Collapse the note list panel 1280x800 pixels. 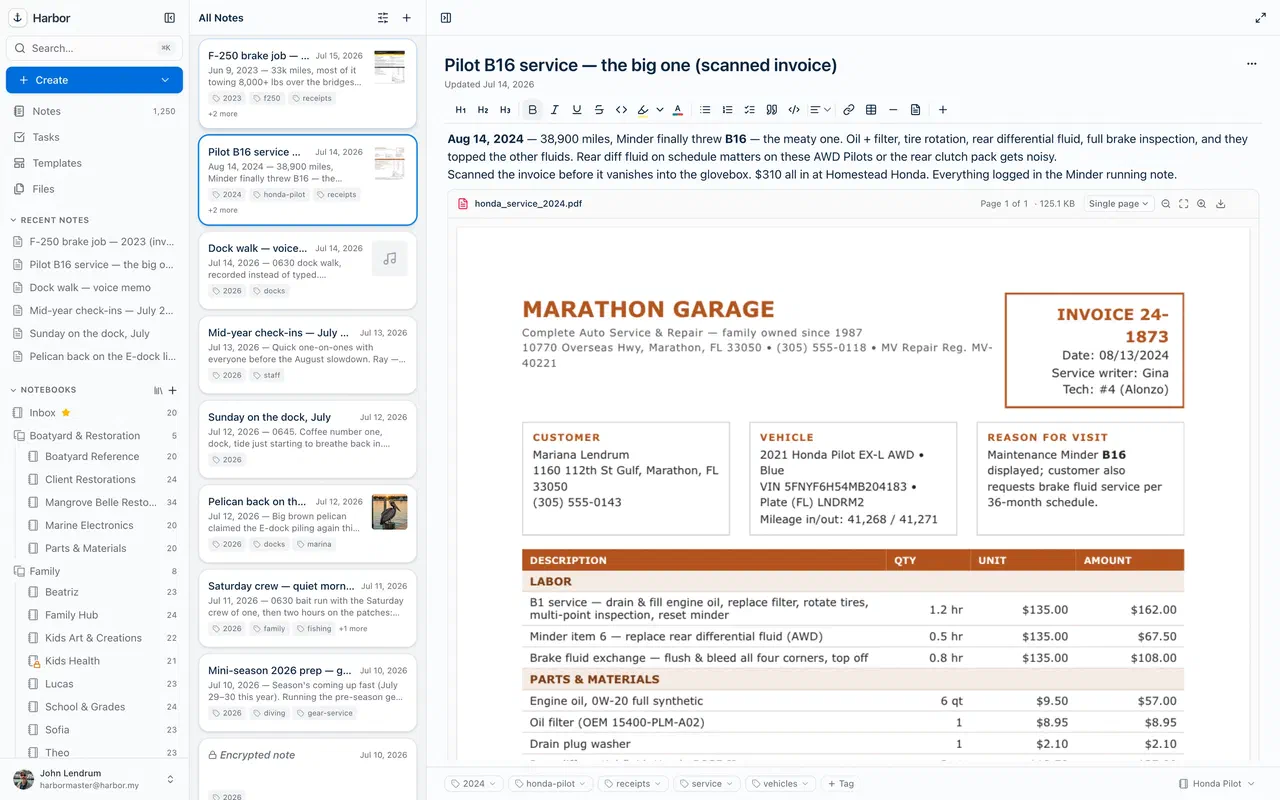446,18
